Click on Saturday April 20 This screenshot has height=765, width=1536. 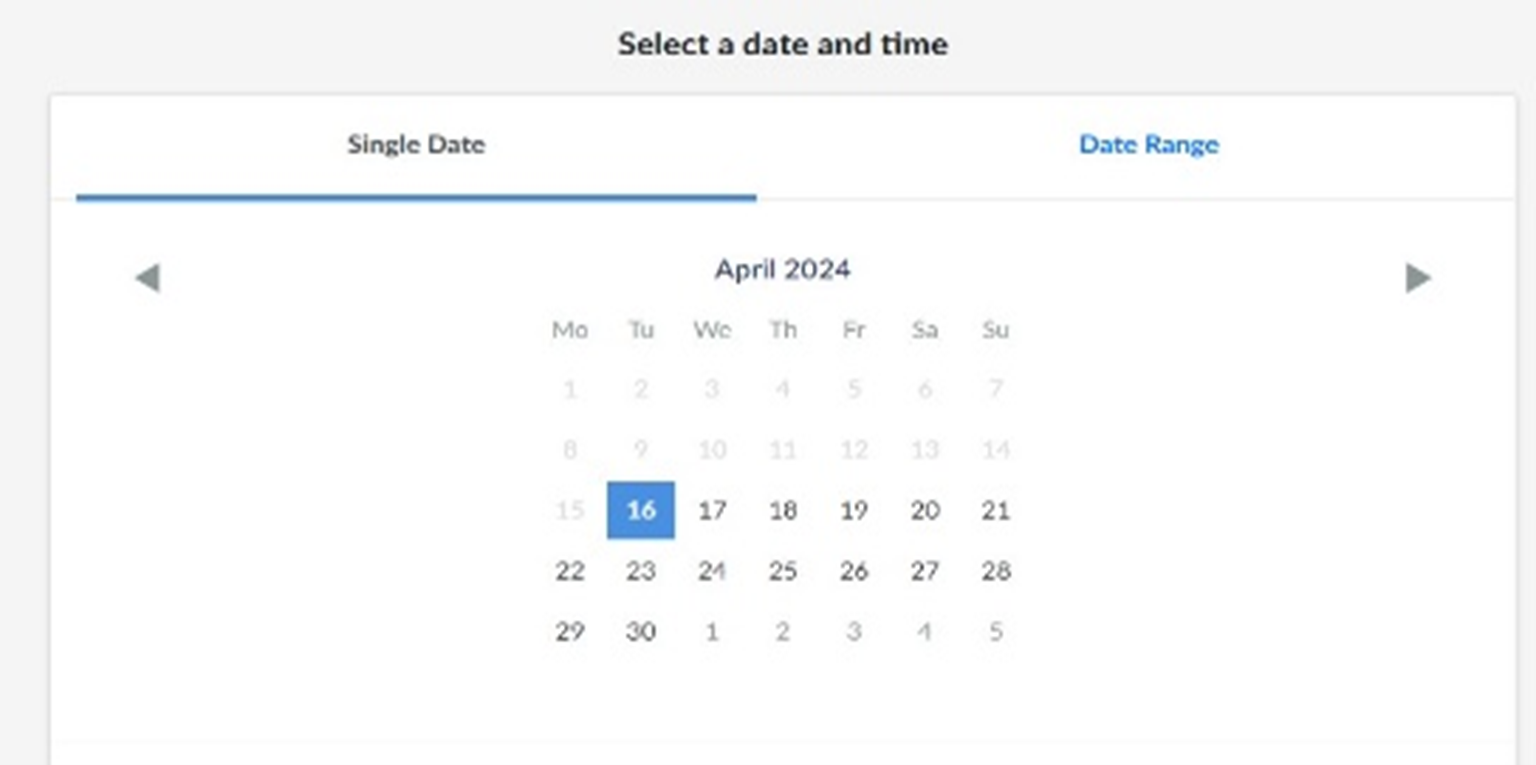925,510
